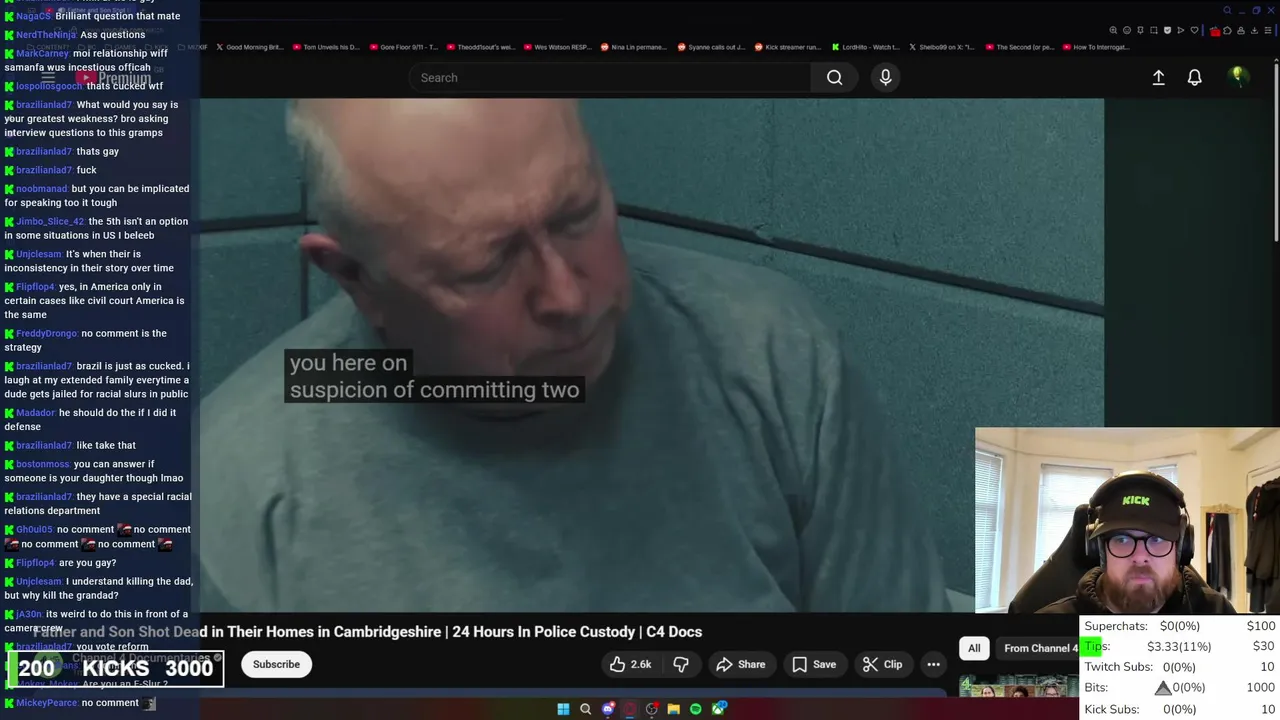The image size is (1280, 720).
Task: Open the three-dot more actions menu
Action: 933,664
